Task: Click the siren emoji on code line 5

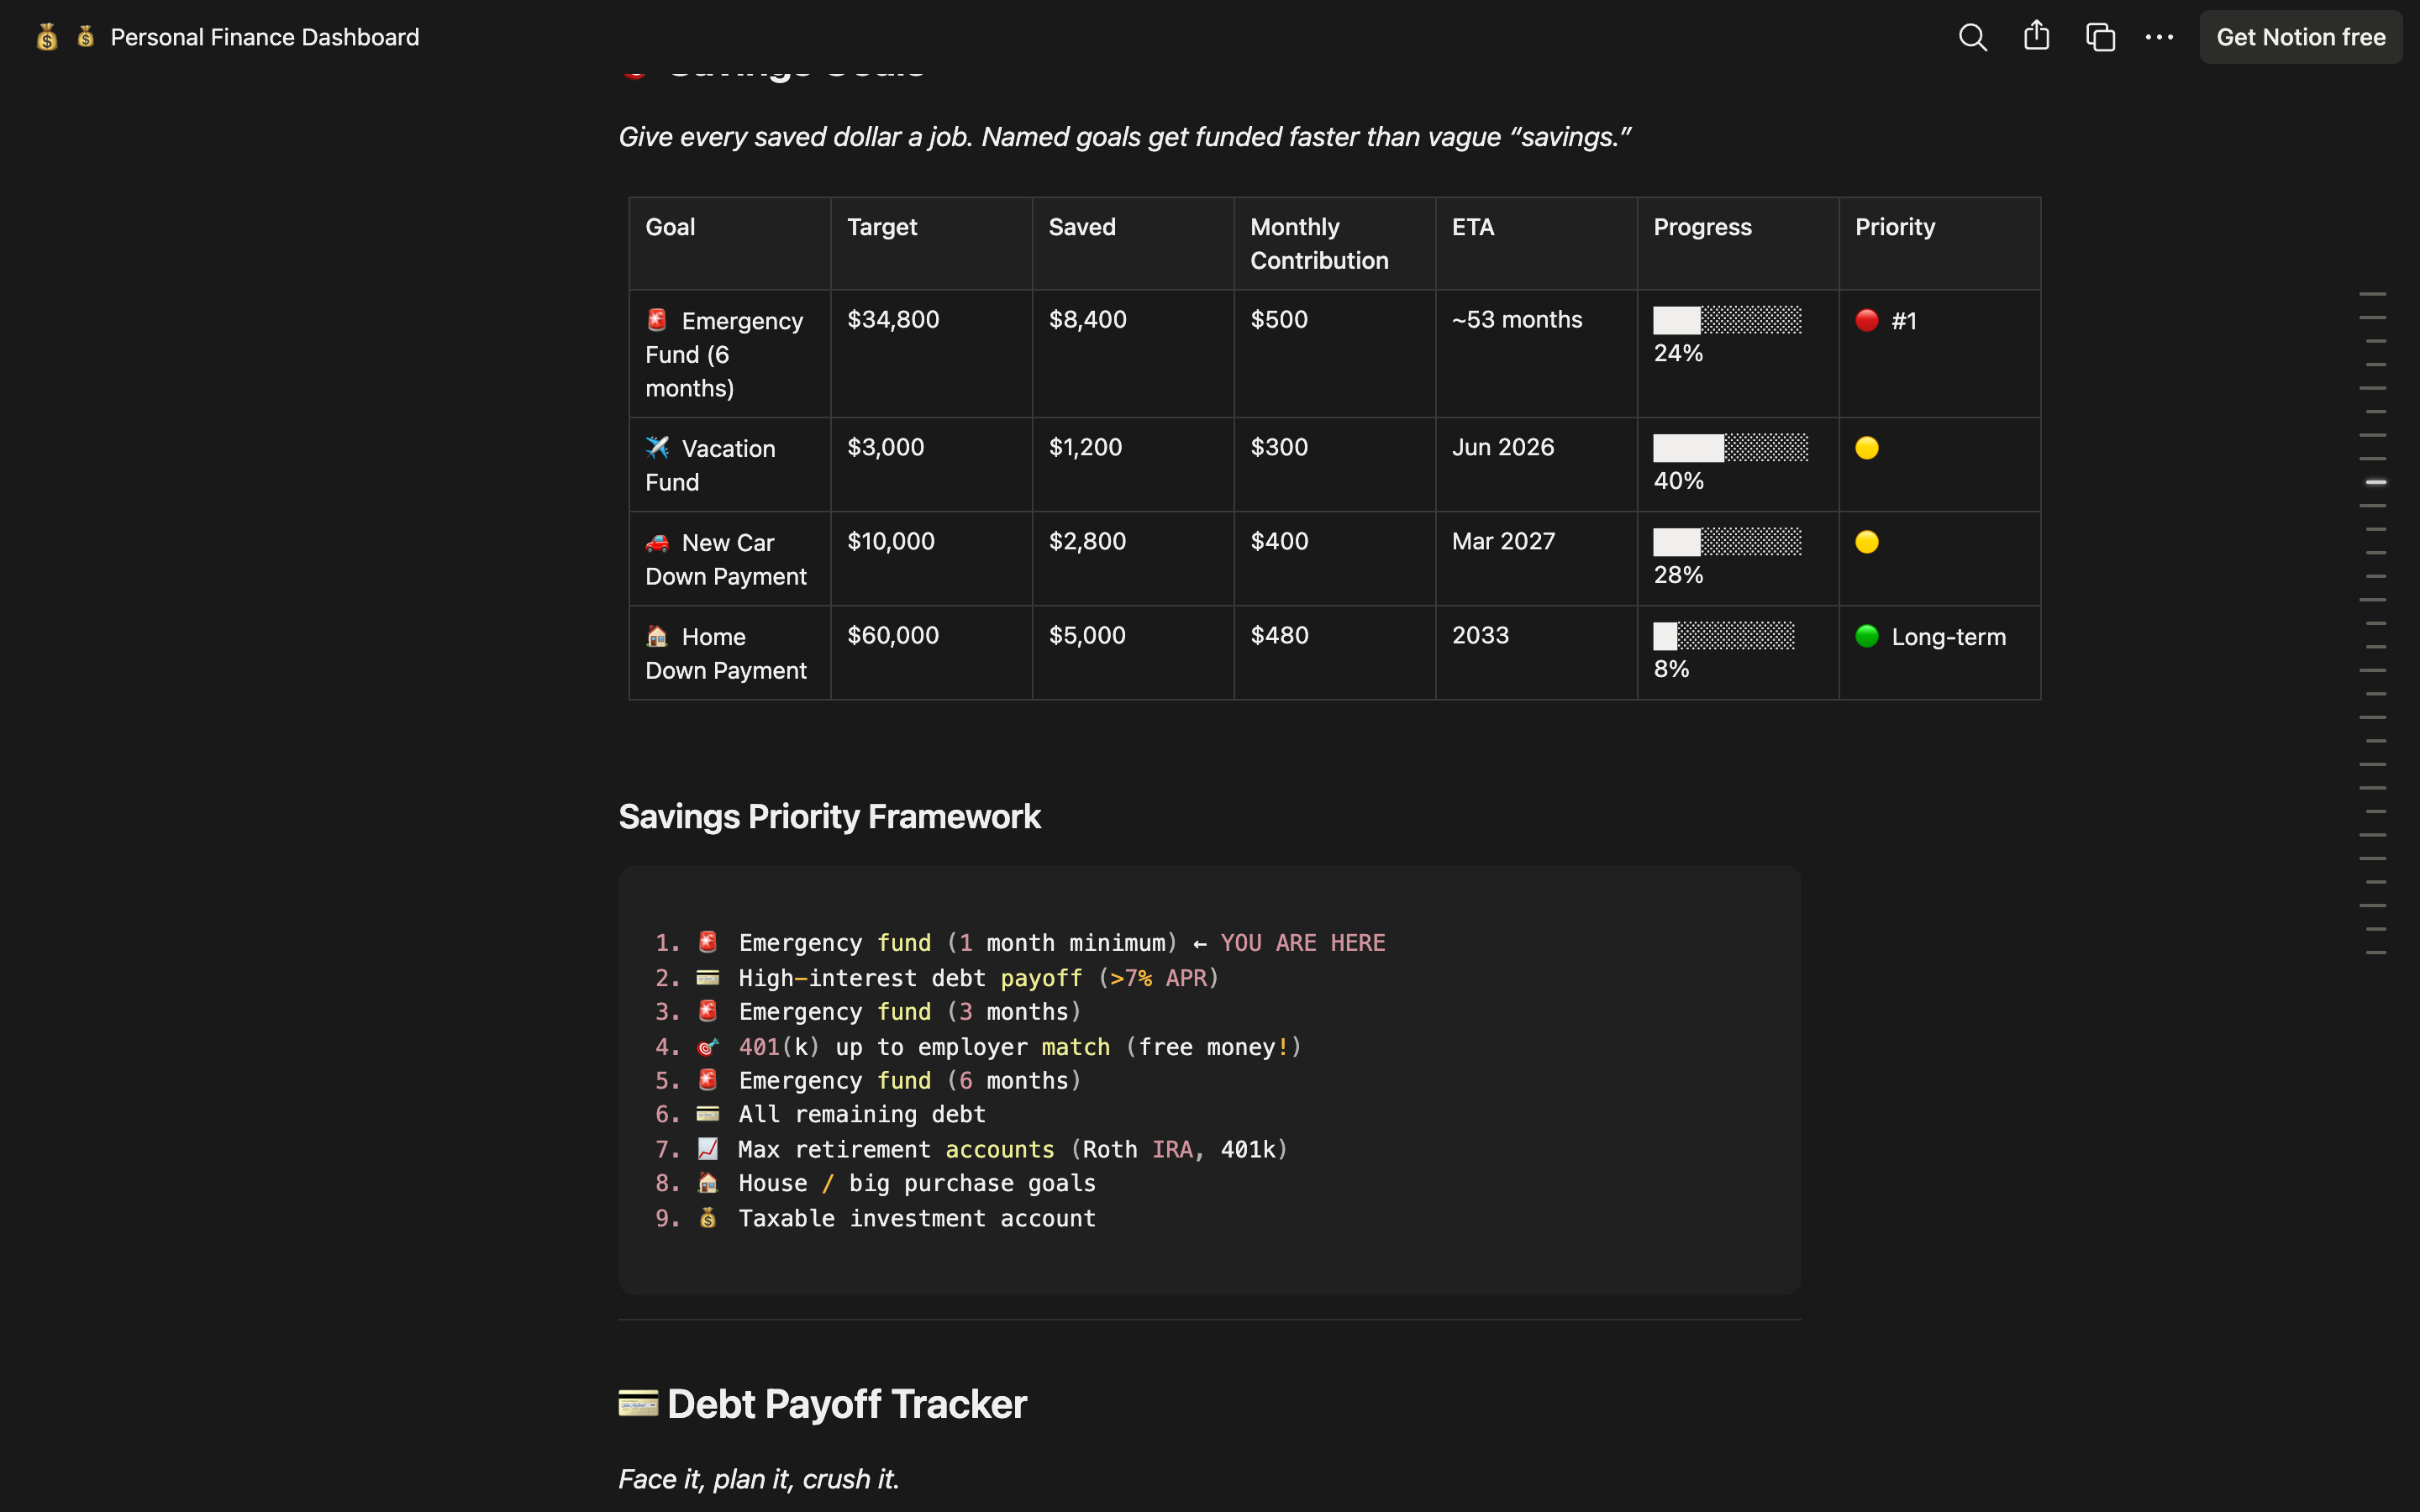Action: tap(708, 1080)
